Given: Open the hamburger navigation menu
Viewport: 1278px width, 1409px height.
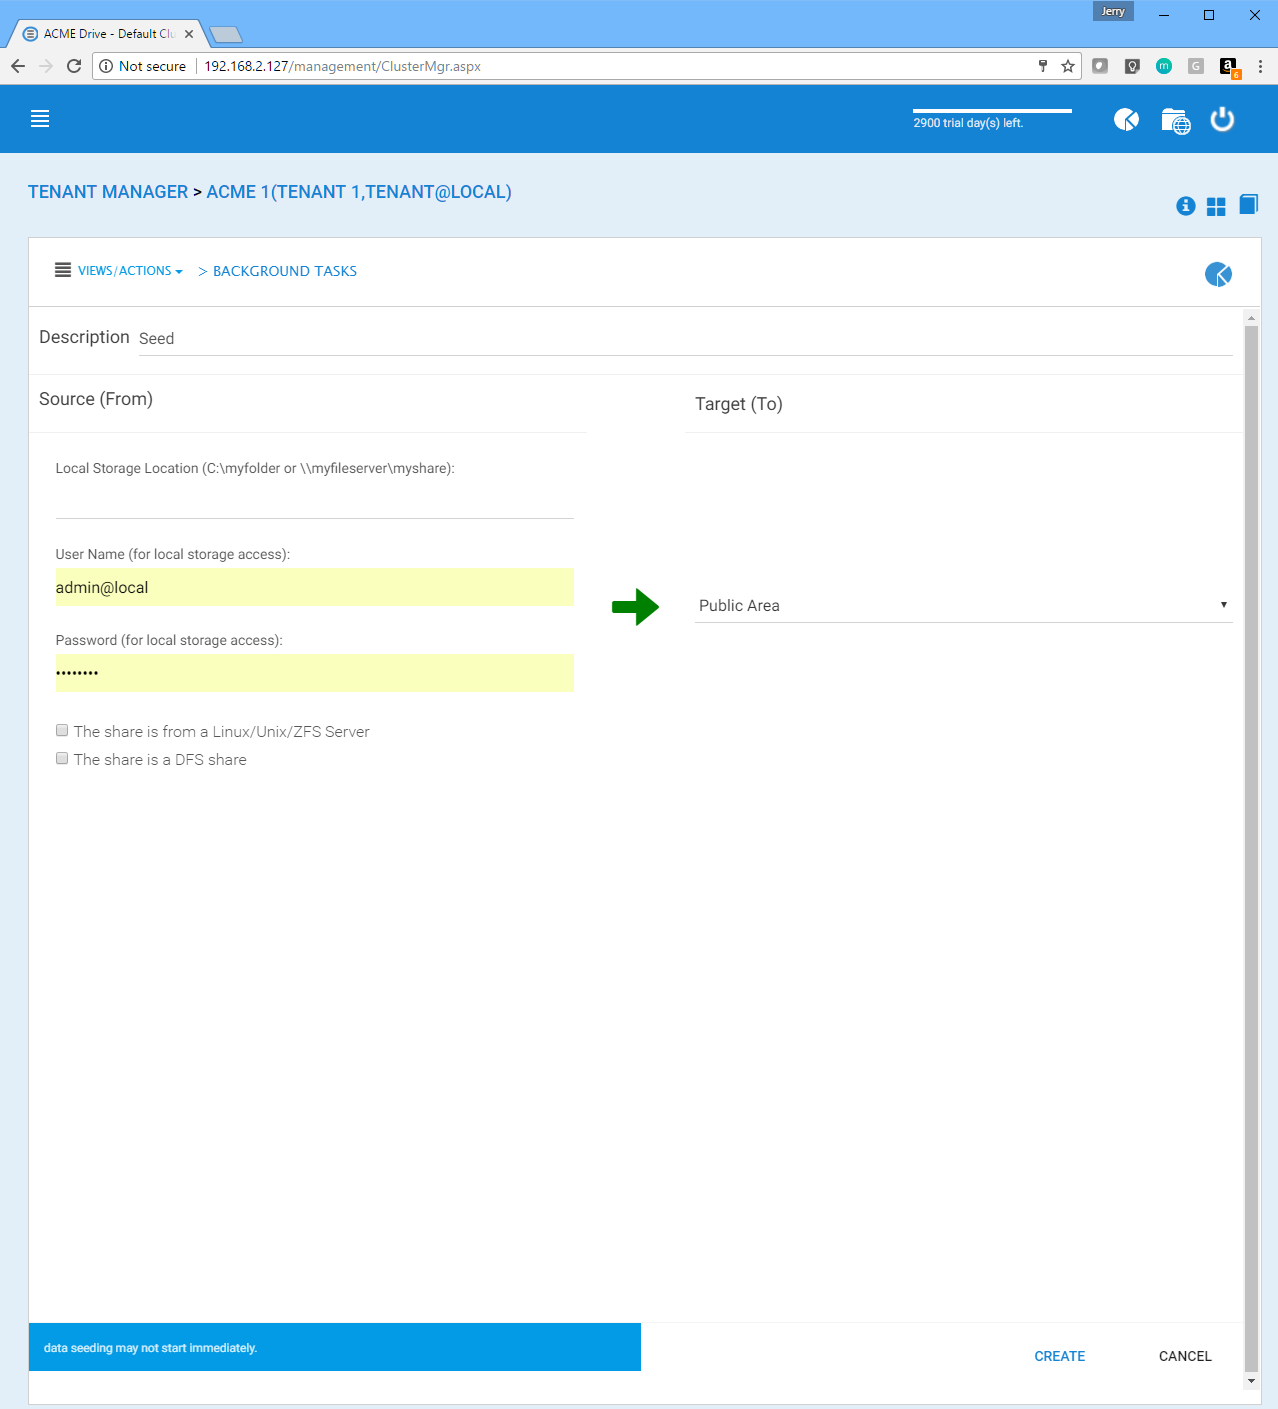Looking at the screenshot, I should [40, 119].
